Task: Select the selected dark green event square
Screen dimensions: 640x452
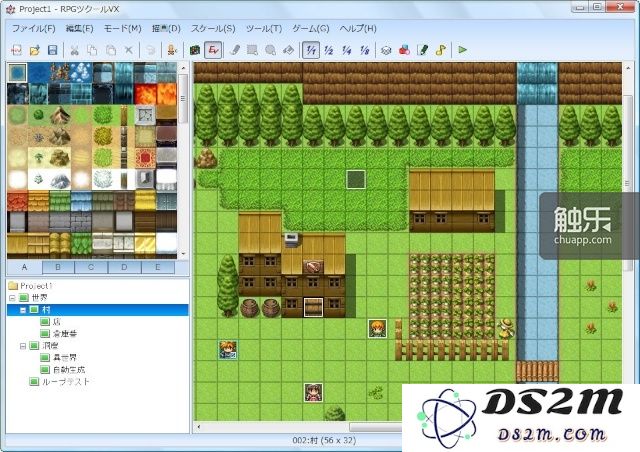Action: [356, 180]
